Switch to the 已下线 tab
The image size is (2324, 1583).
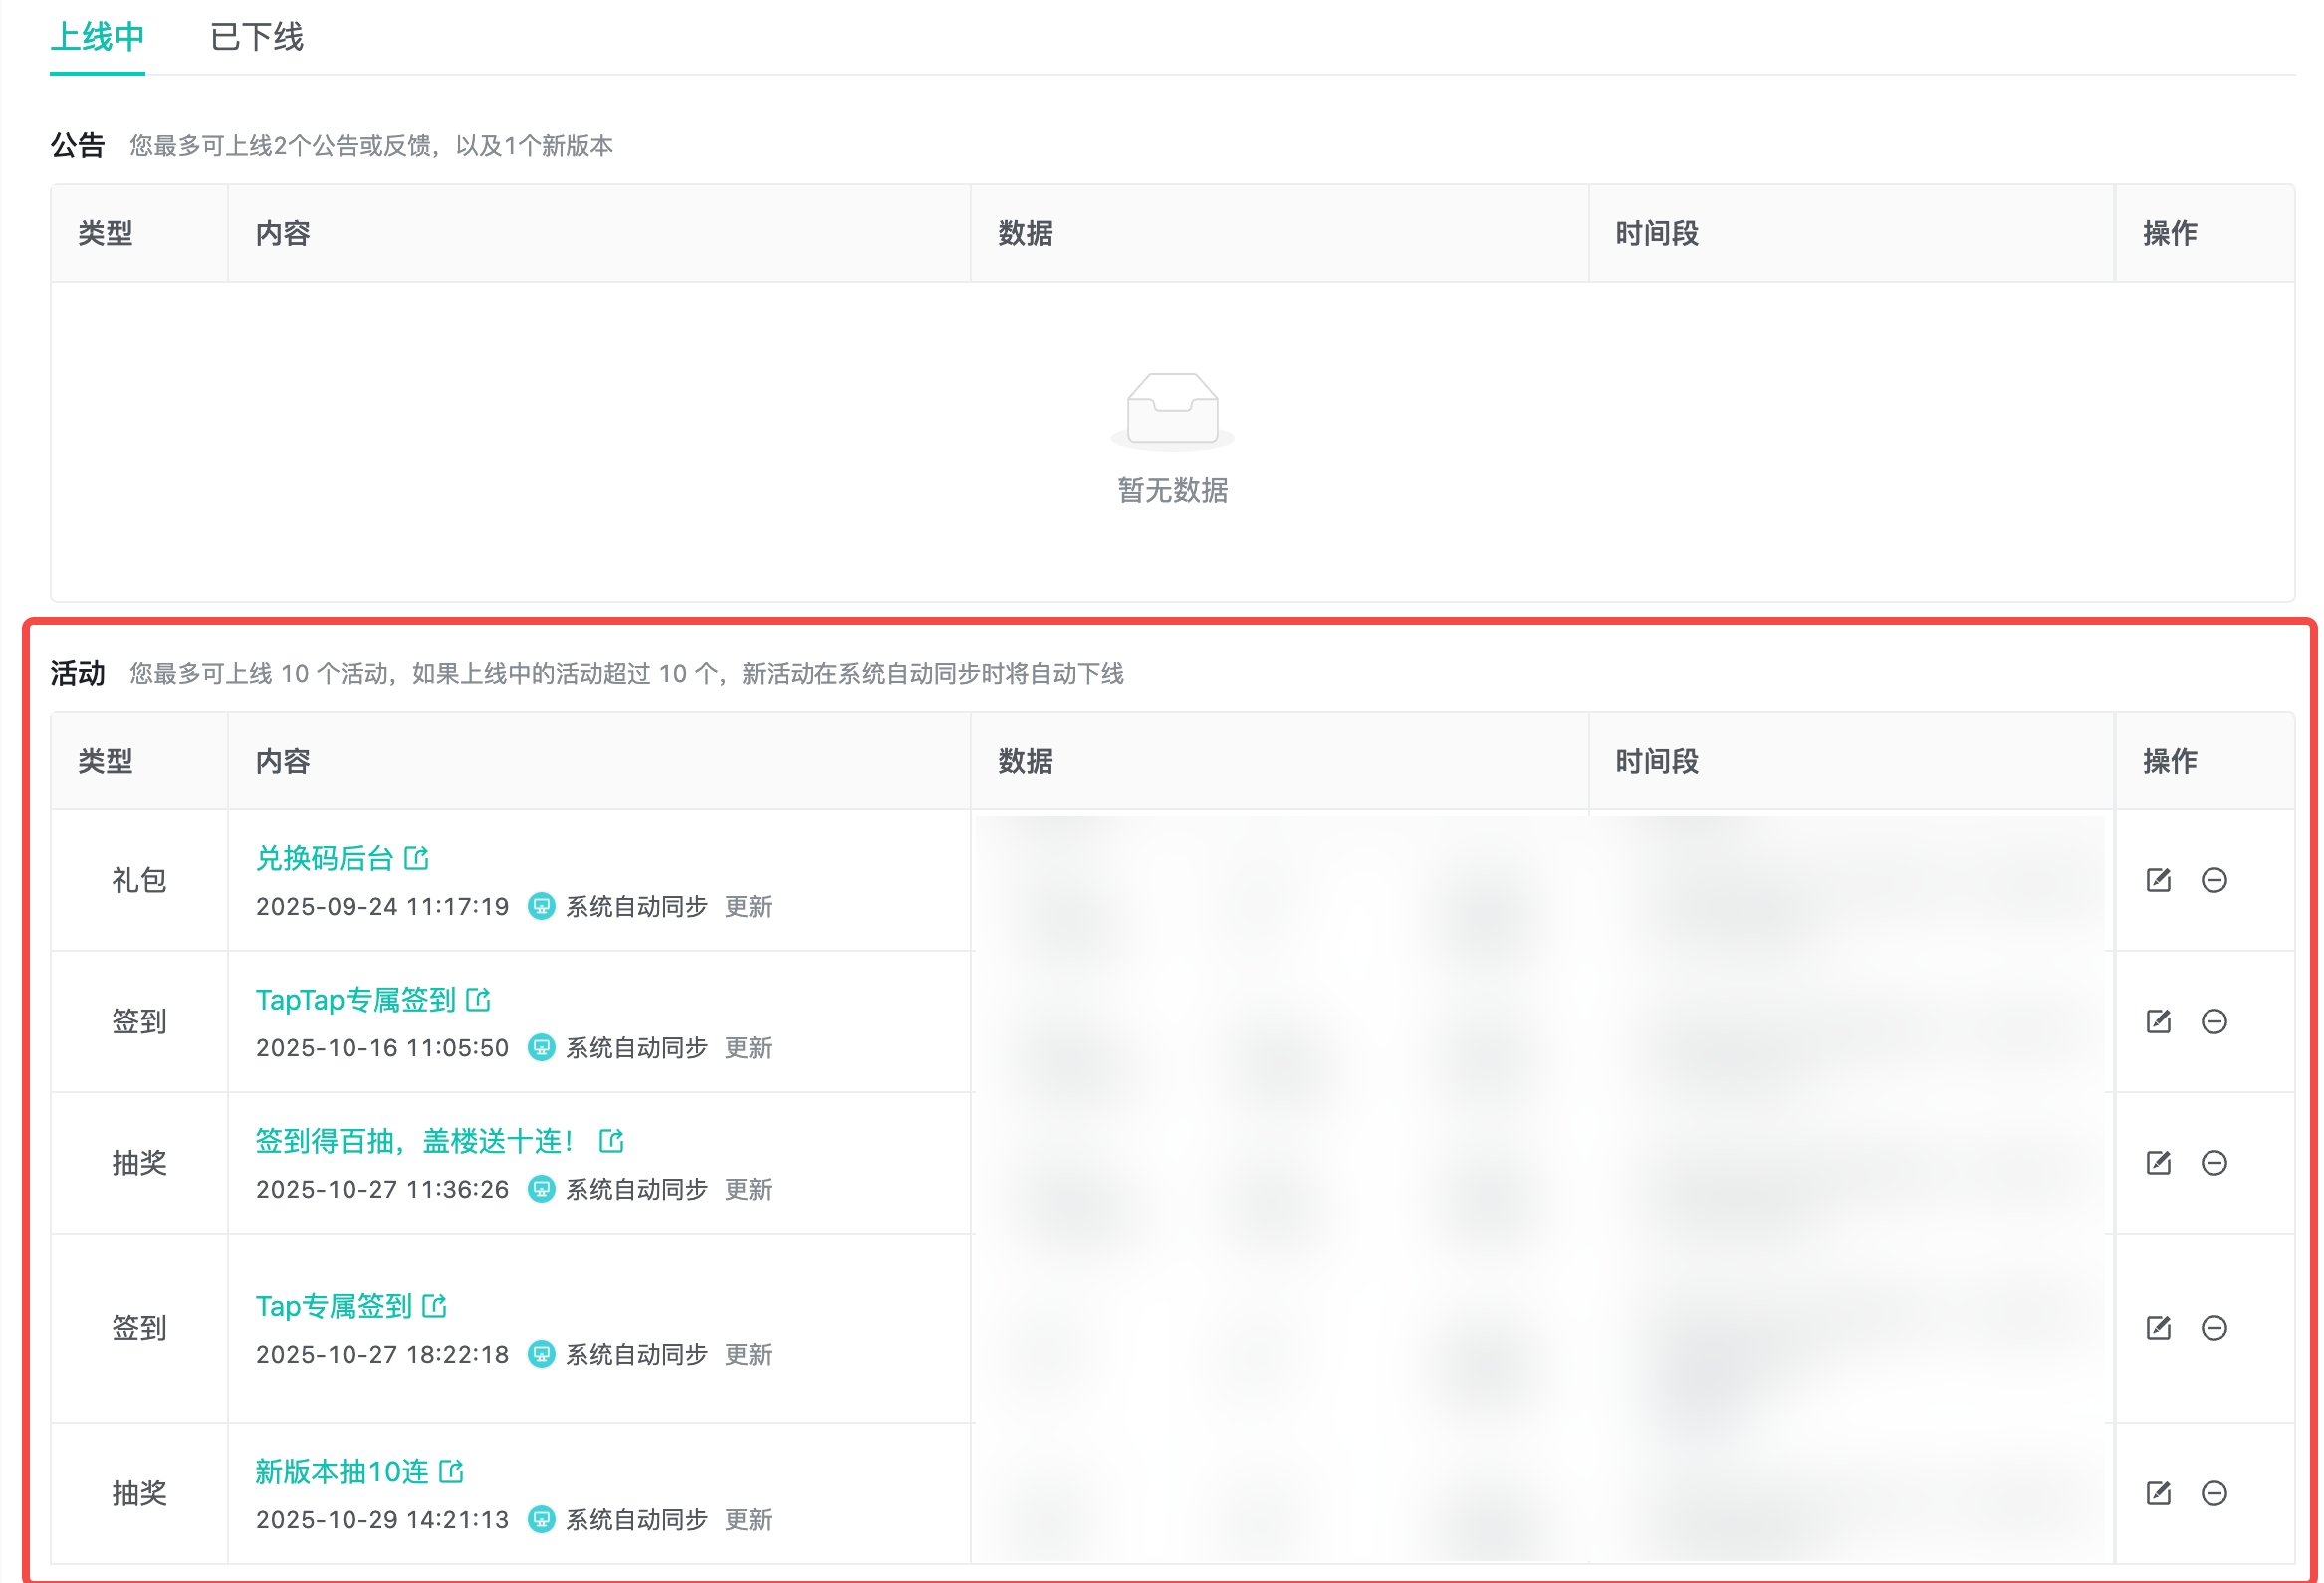pos(256,37)
